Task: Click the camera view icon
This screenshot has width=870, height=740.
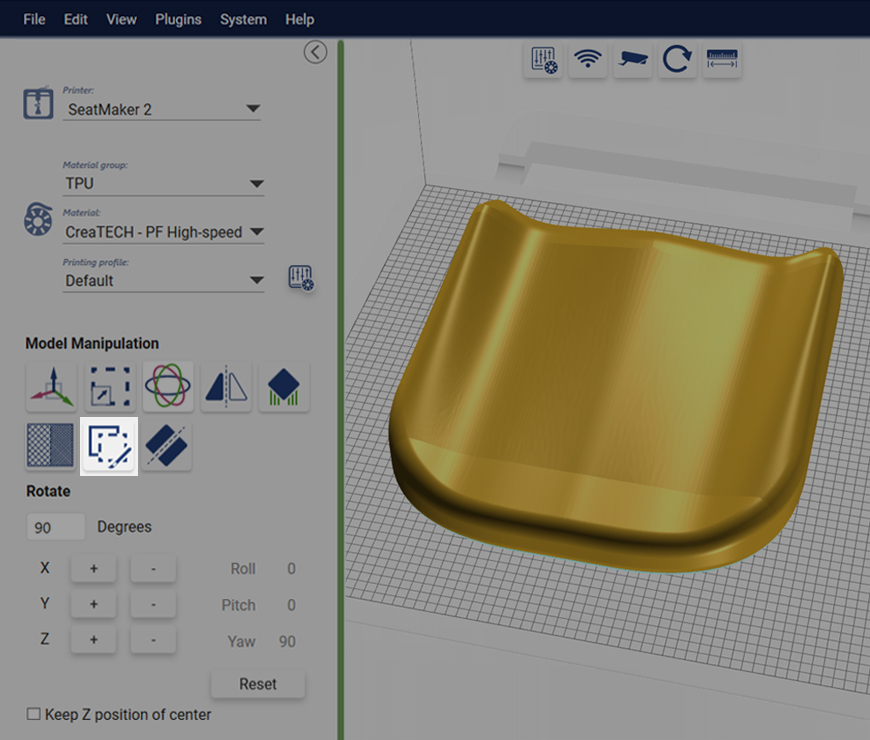Action: point(633,59)
